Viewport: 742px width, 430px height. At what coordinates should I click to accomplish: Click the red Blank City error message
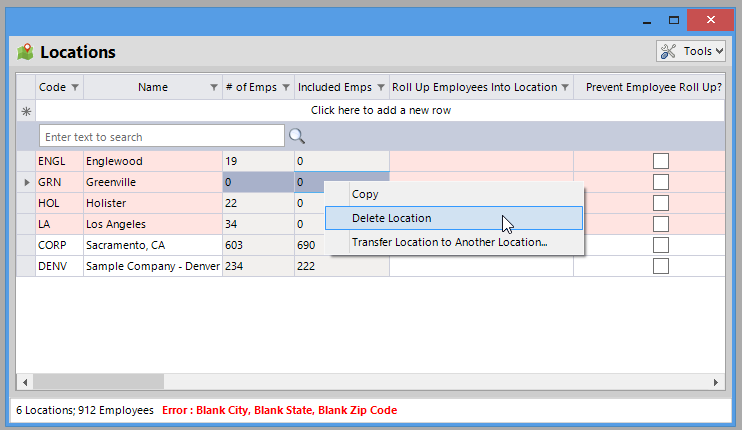(x=279, y=410)
